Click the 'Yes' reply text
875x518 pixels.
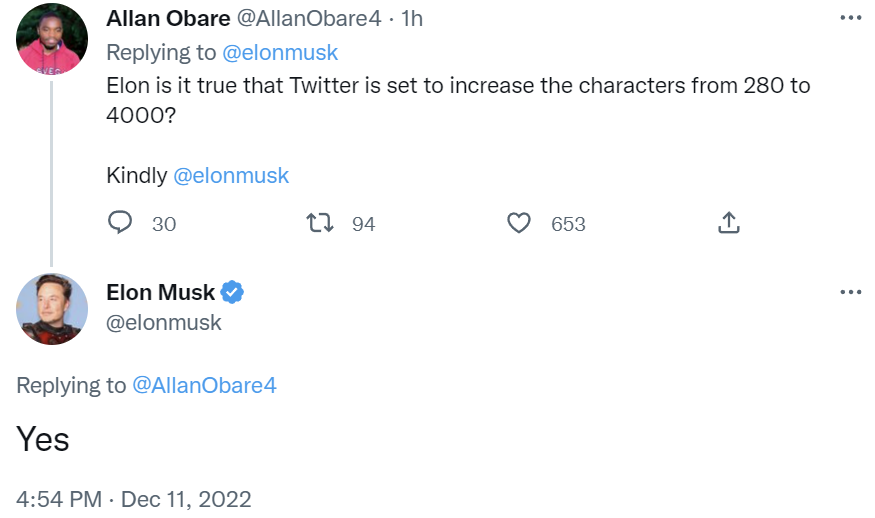point(43,438)
